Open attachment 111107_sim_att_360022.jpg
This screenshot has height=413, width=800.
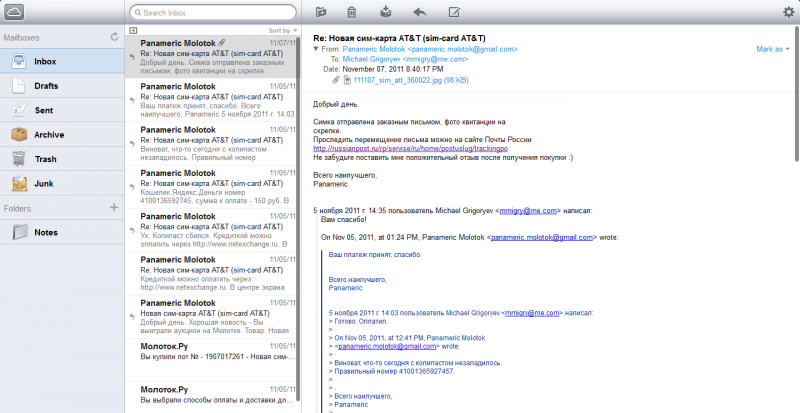411,80
